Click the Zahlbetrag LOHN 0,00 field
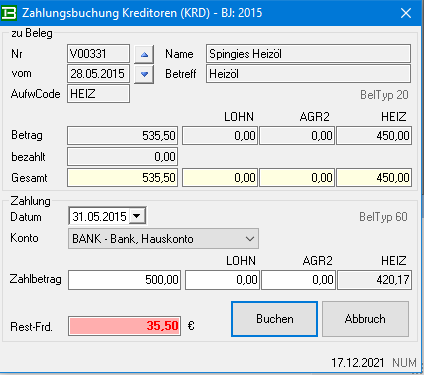The height and width of the screenshot is (375, 424). [x=222, y=280]
